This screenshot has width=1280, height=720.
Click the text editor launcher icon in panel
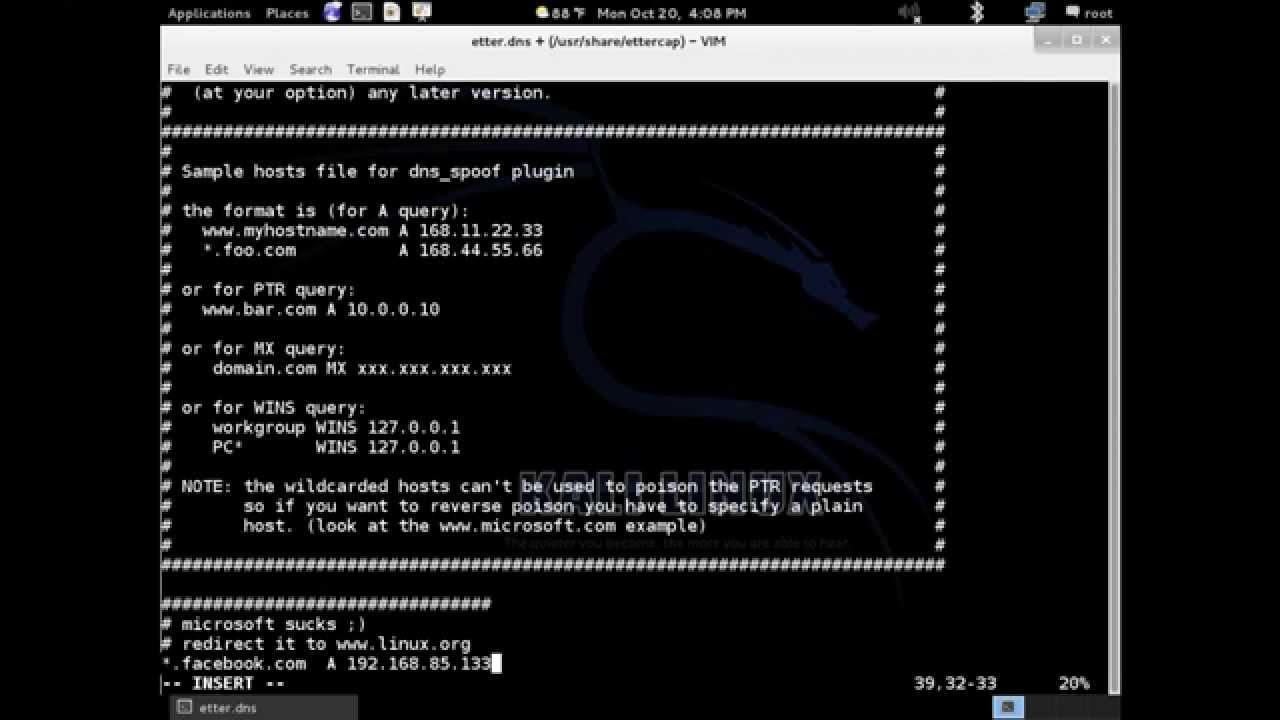pyautogui.click(x=392, y=12)
